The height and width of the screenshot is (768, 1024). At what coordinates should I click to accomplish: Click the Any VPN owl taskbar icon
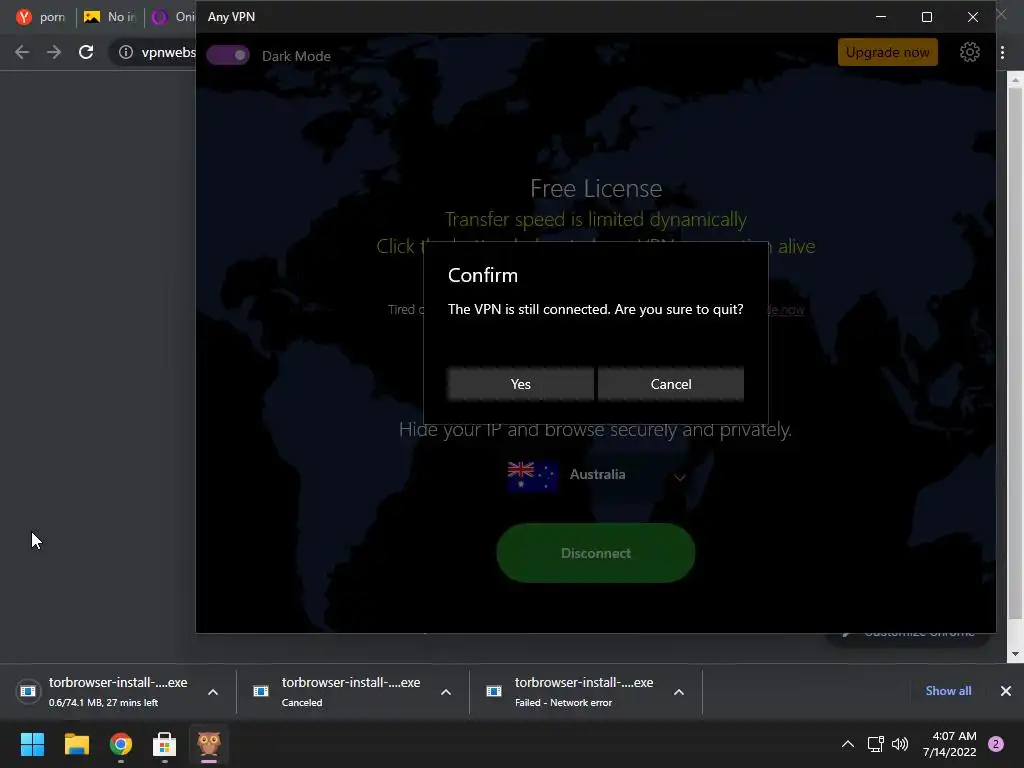pos(209,744)
